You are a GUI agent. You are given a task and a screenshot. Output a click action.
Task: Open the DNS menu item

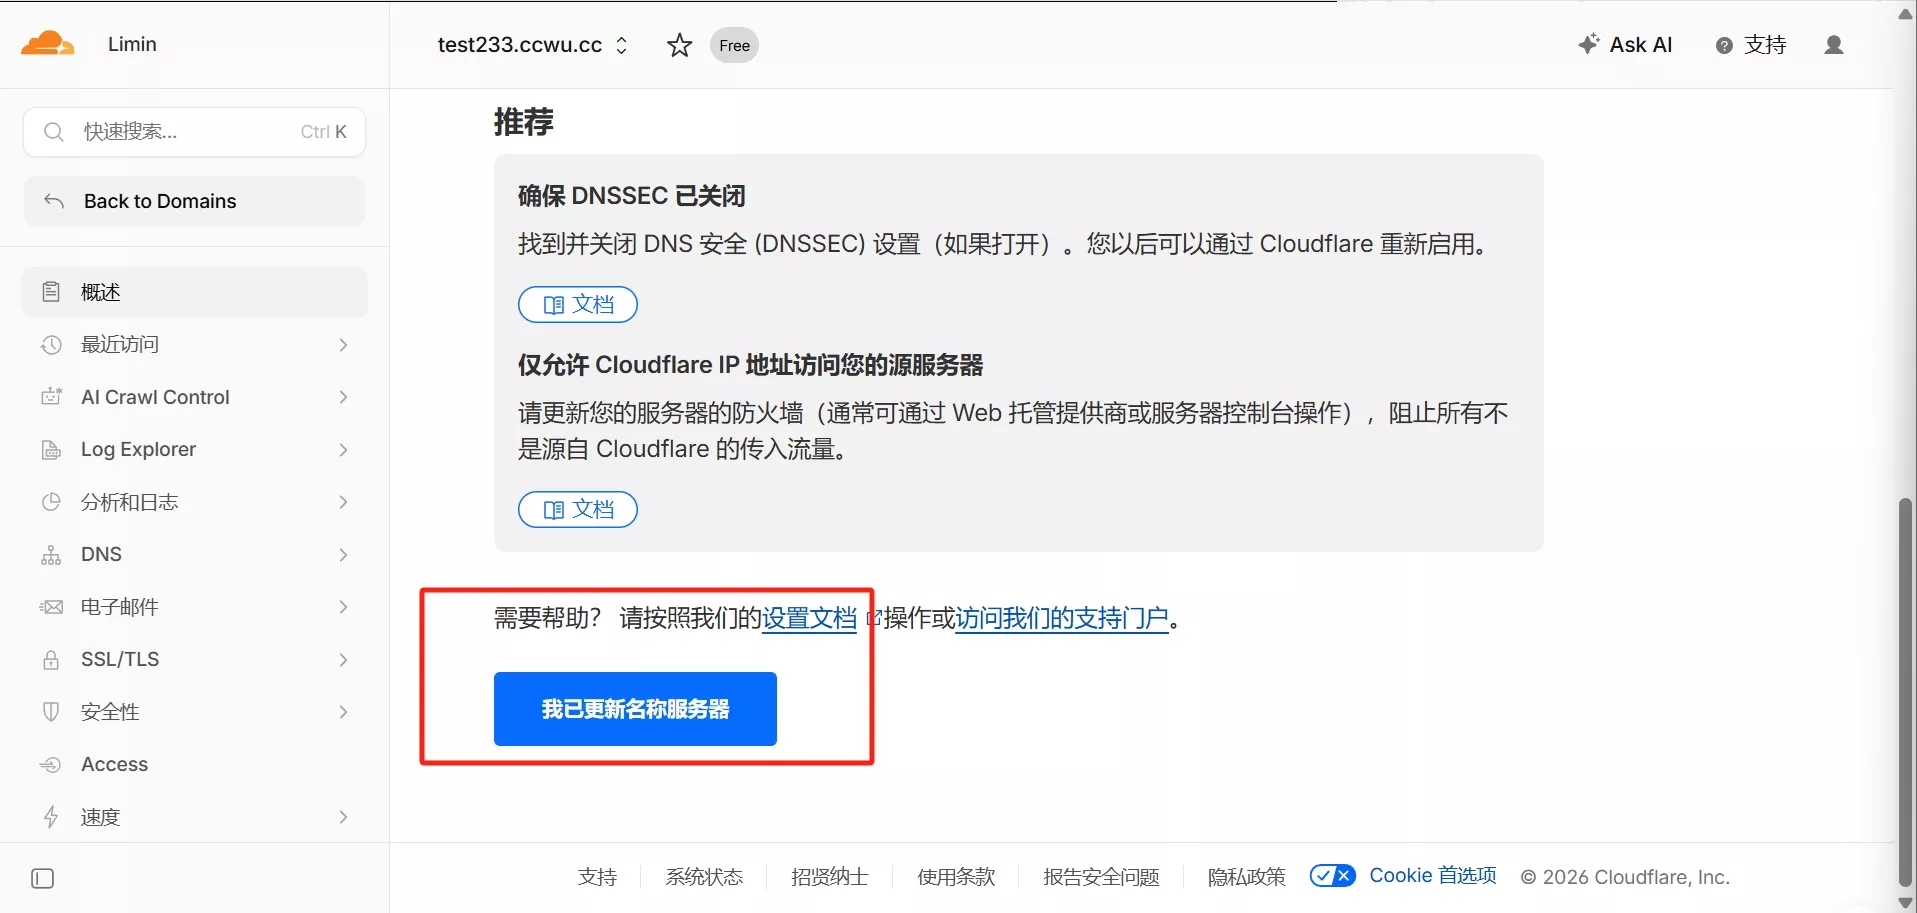pos(194,555)
